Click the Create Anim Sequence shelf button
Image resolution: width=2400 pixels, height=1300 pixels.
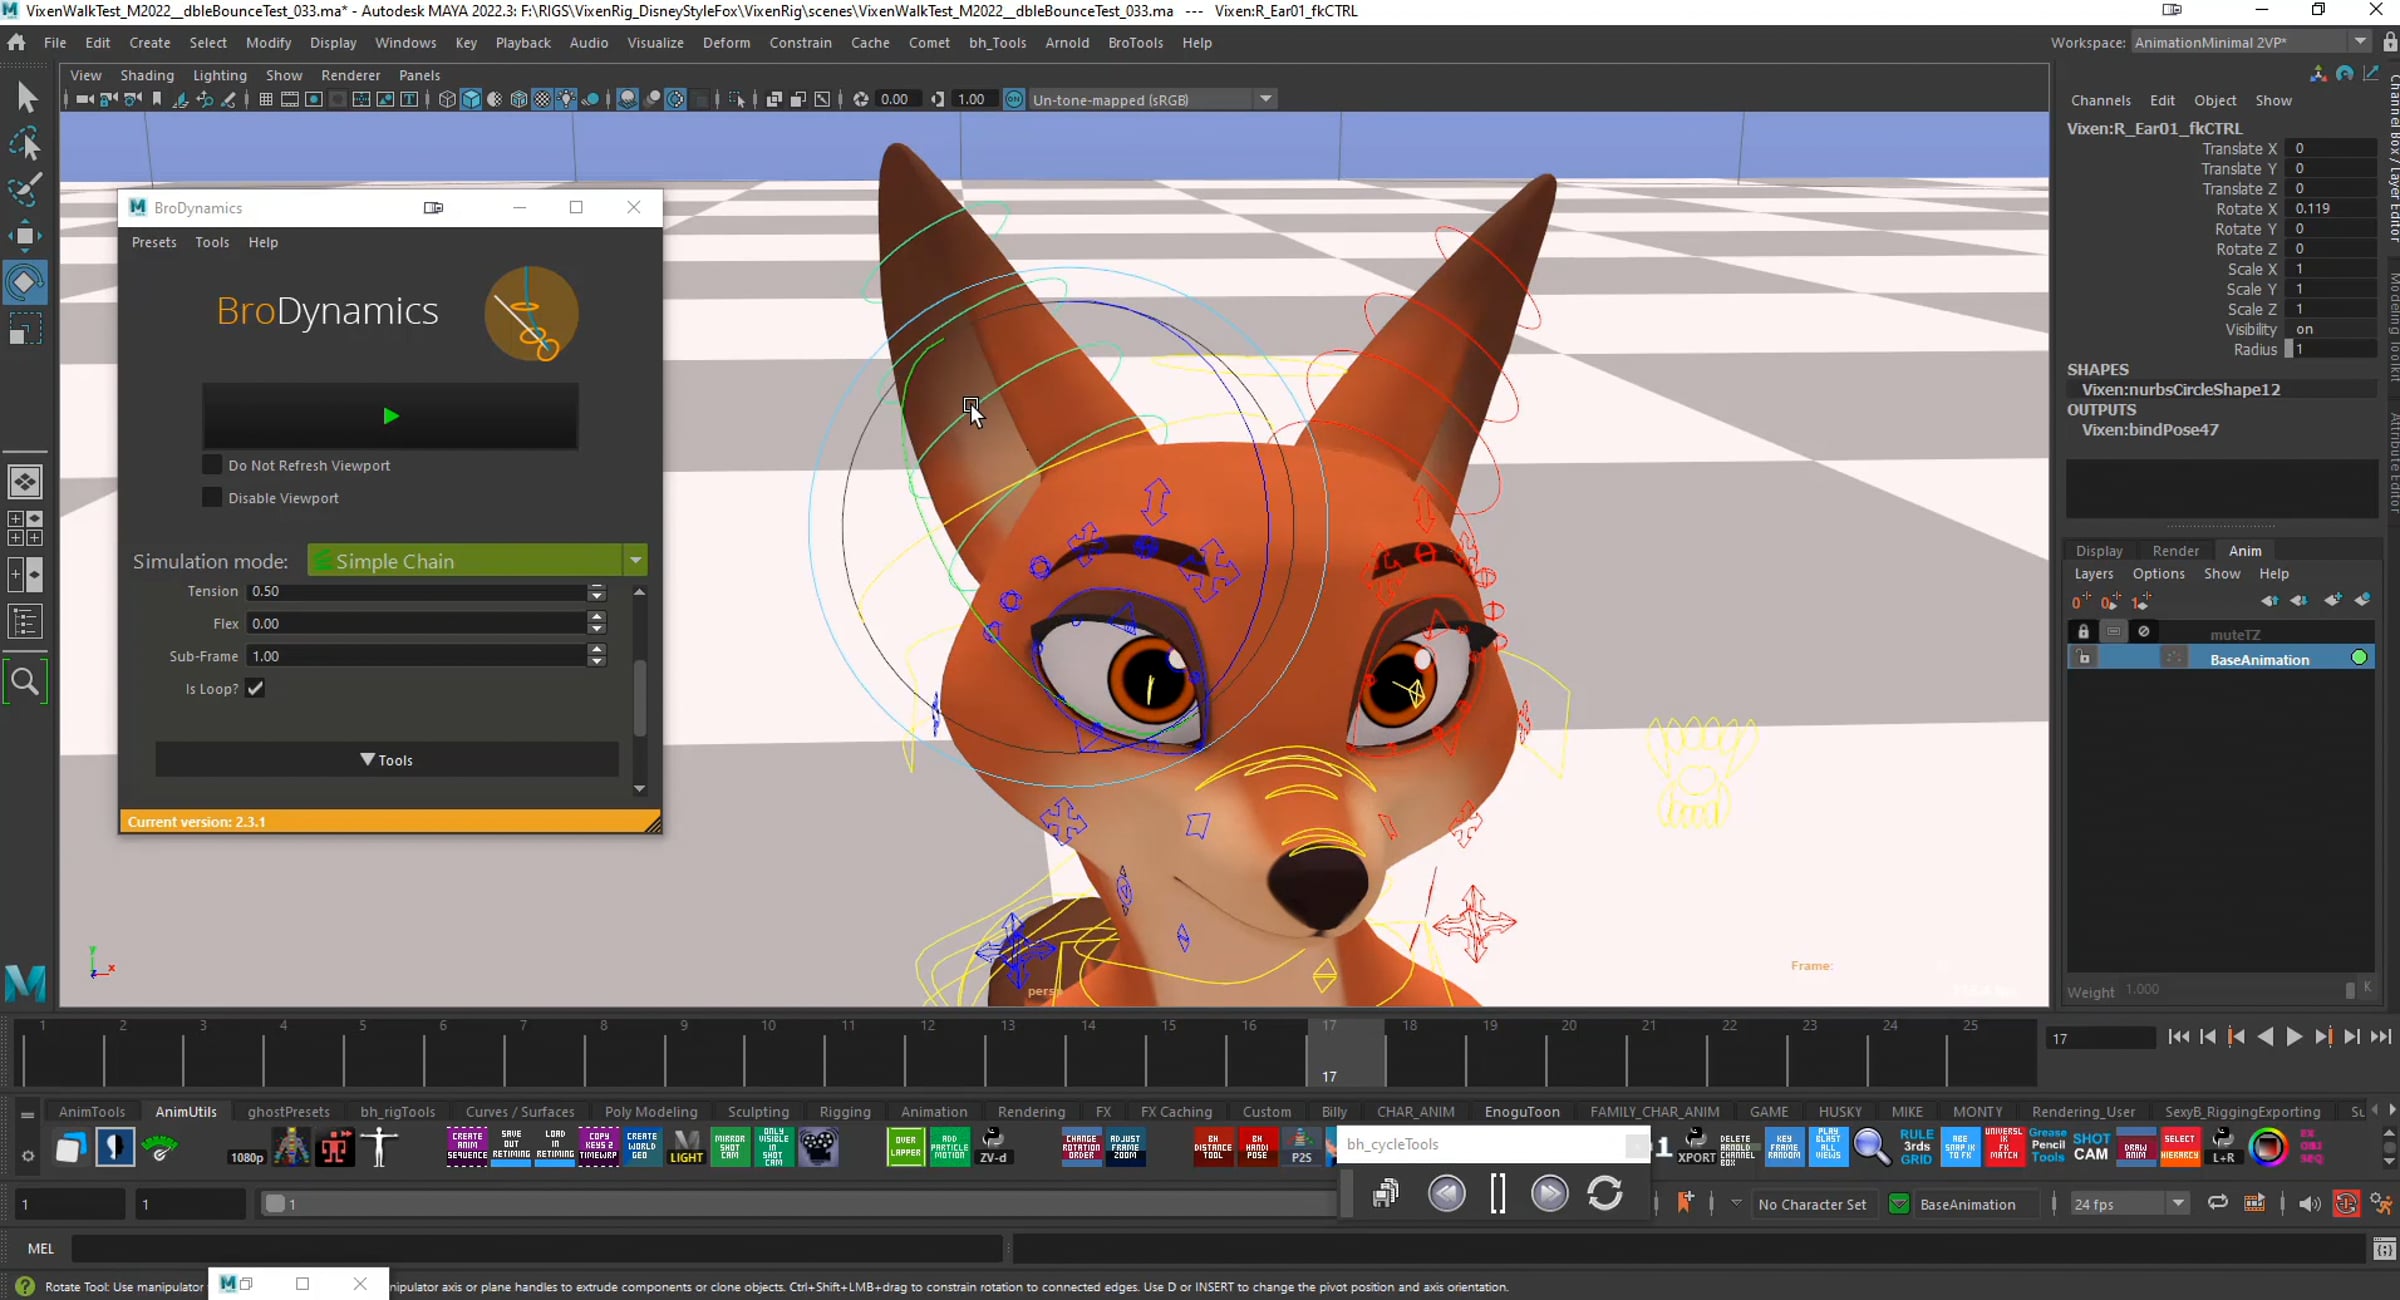[467, 1147]
